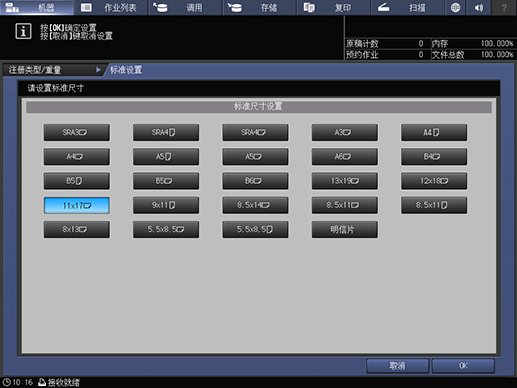Viewport: 517px width, 388px height.
Task: Choose 8x13 paper size
Action: point(77,229)
